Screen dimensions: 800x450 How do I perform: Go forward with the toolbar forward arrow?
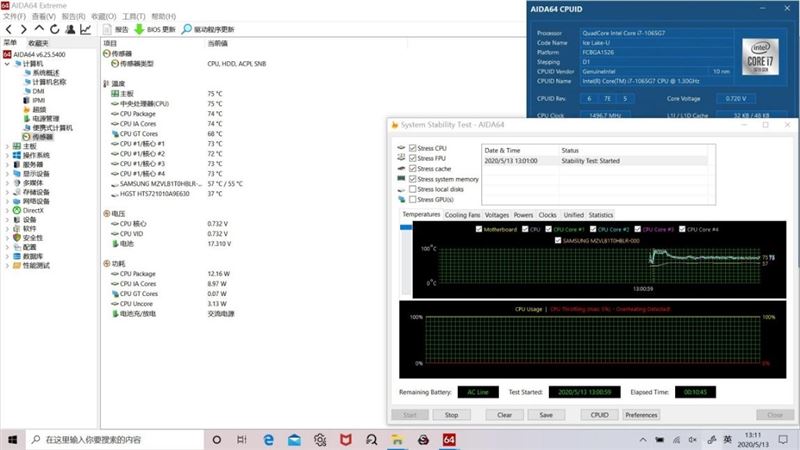coord(23,30)
